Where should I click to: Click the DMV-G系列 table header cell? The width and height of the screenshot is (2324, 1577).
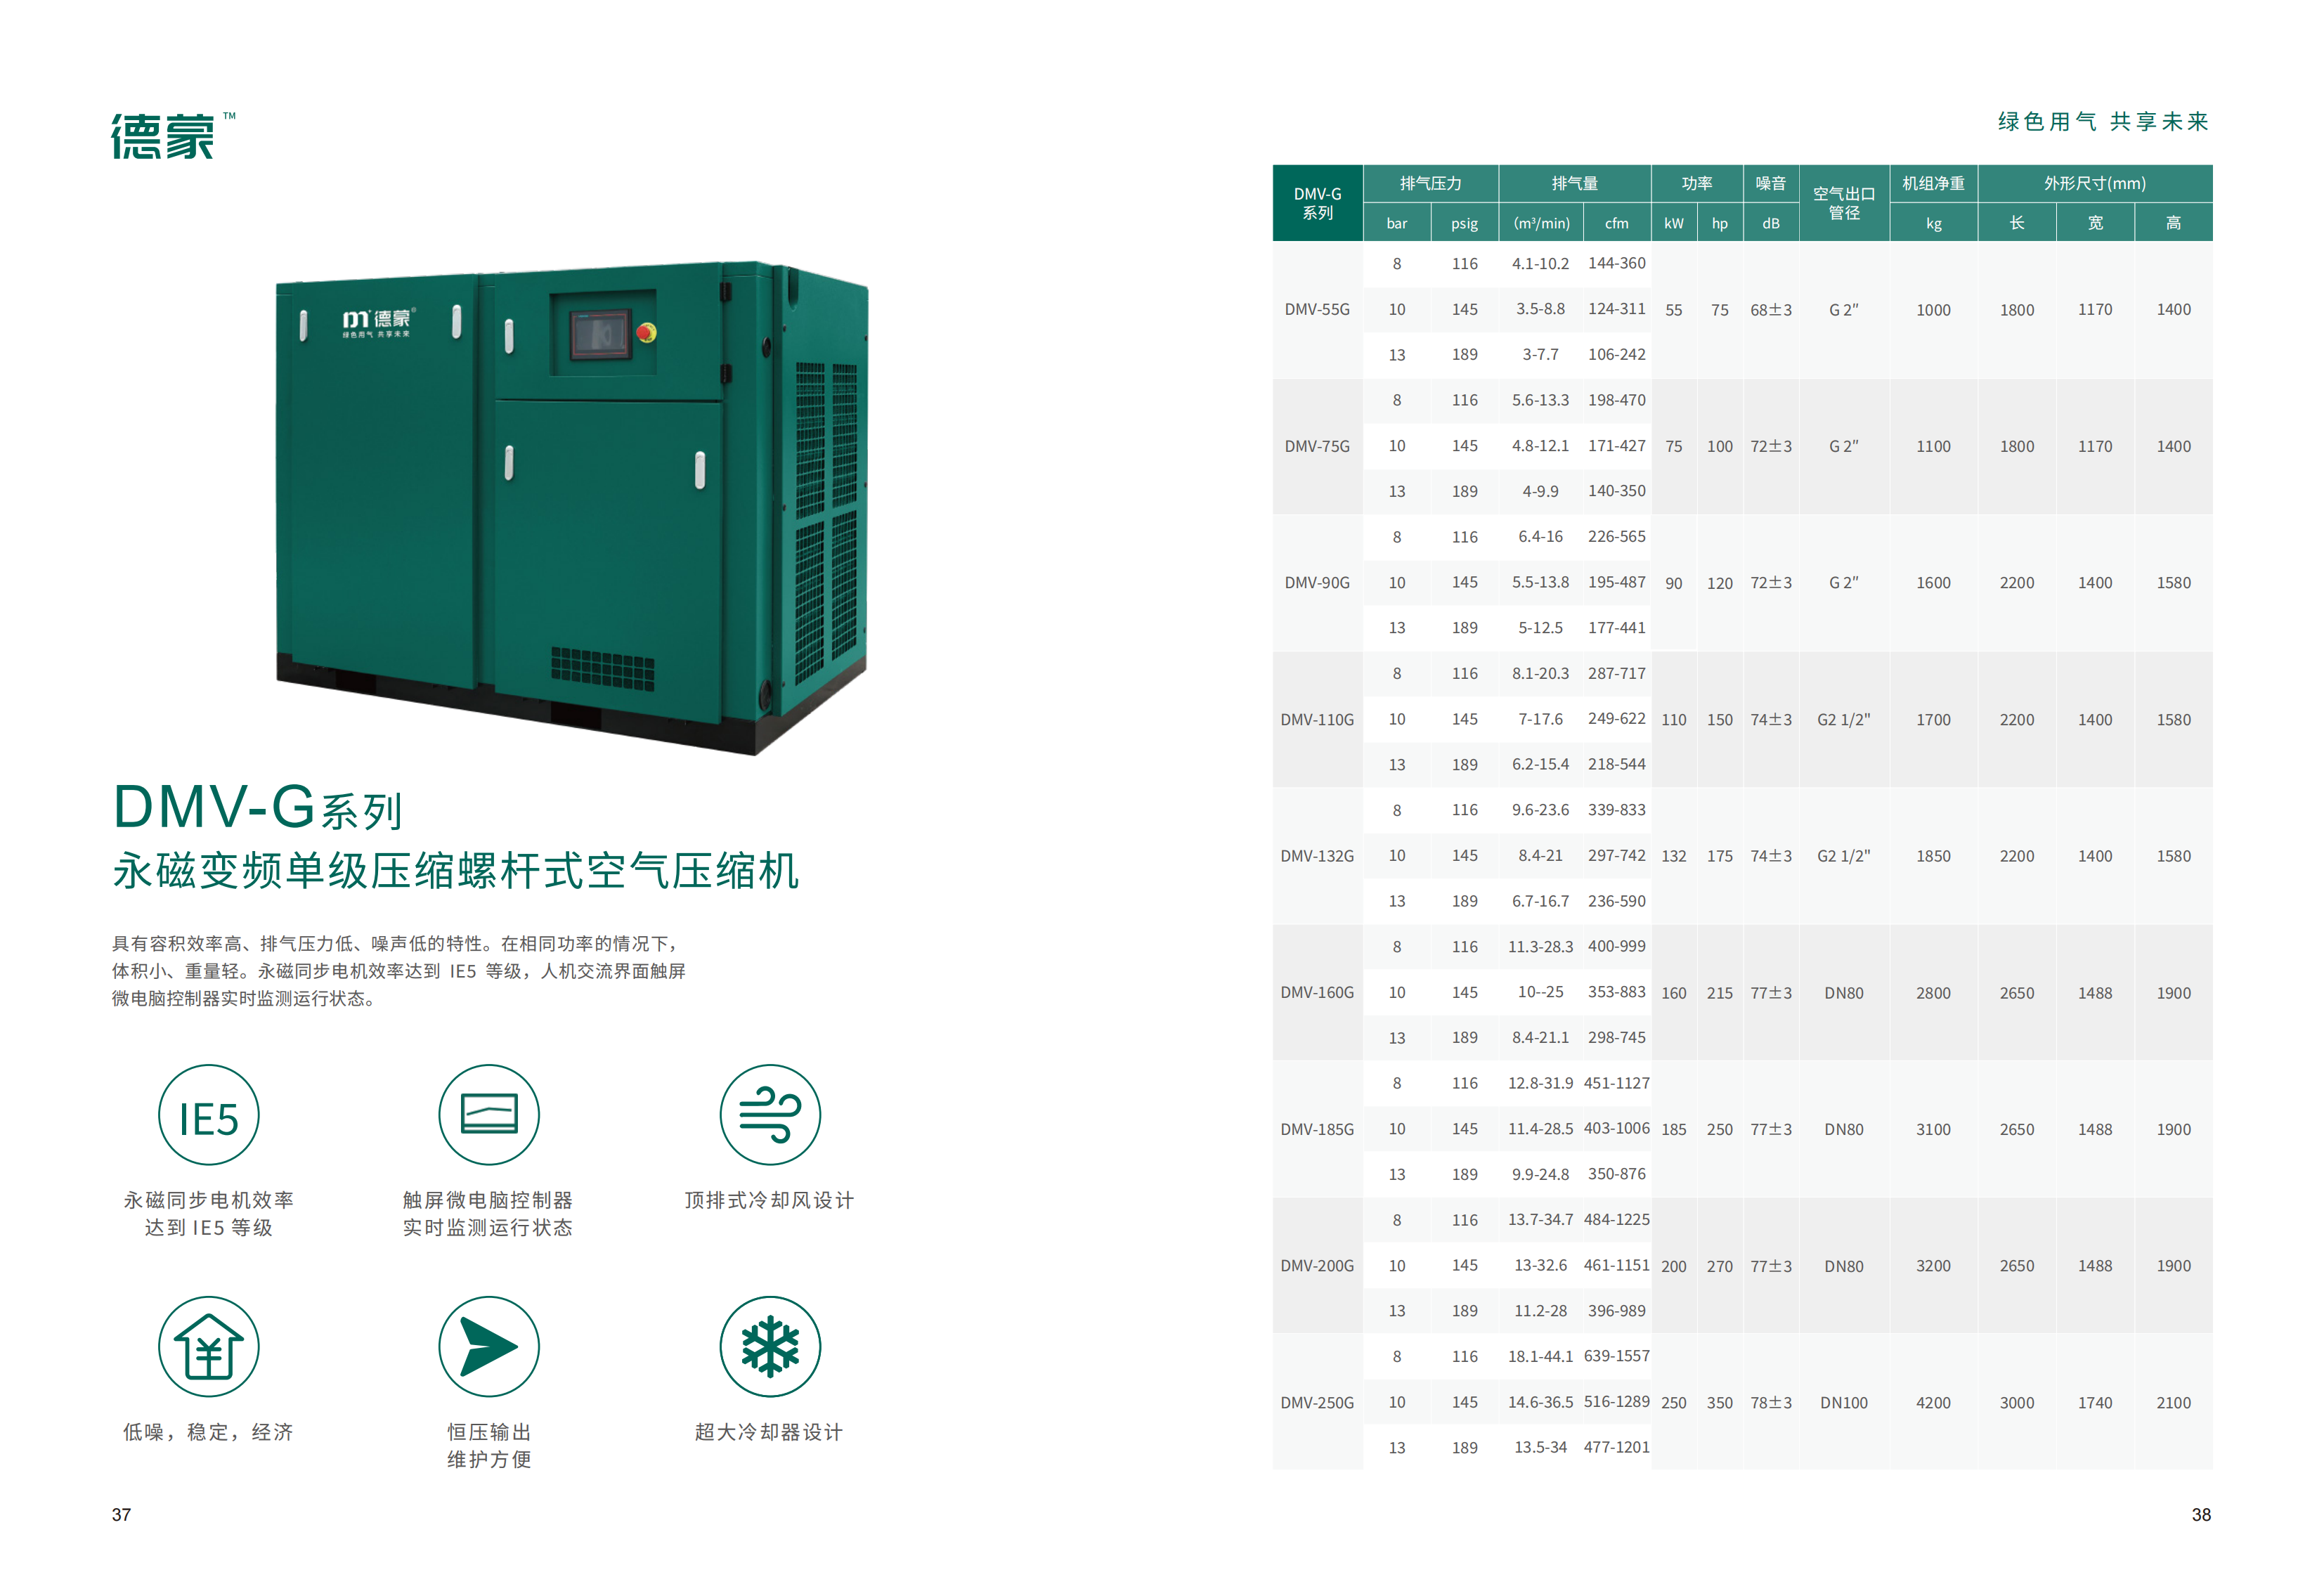point(1317,203)
